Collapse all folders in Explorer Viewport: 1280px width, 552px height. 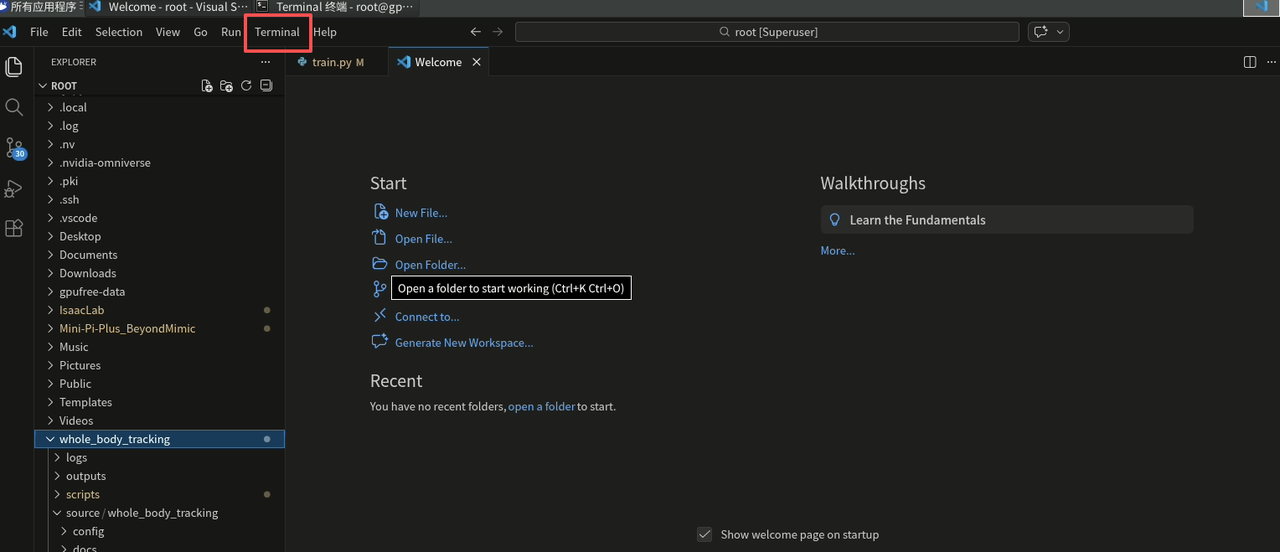pyautogui.click(x=266, y=86)
